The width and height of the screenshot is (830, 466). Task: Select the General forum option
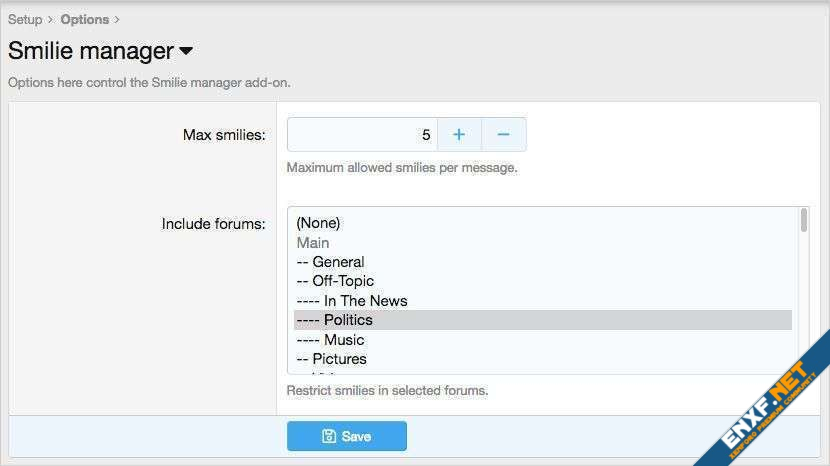(x=331, y=262)
